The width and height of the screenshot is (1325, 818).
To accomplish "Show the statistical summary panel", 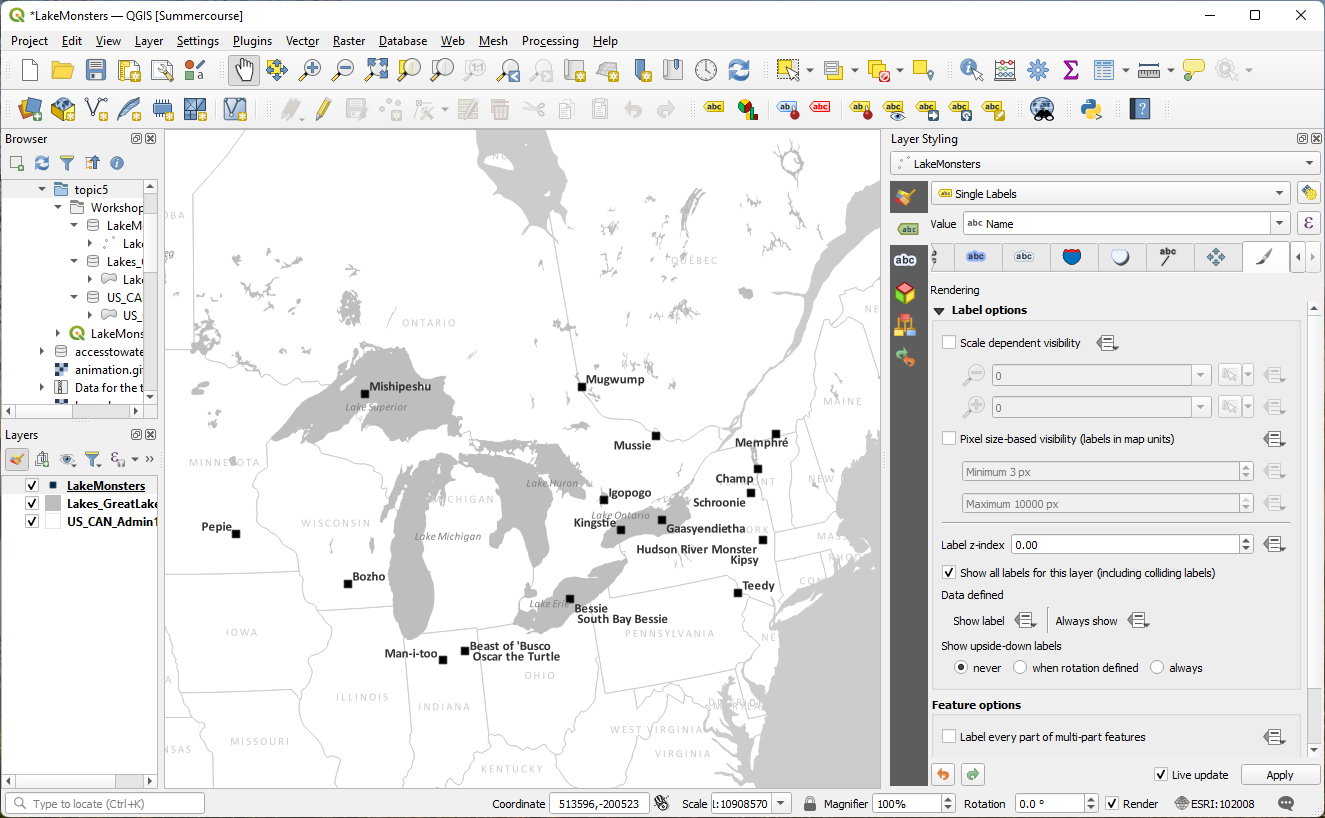I will [x=1071, y=70].
